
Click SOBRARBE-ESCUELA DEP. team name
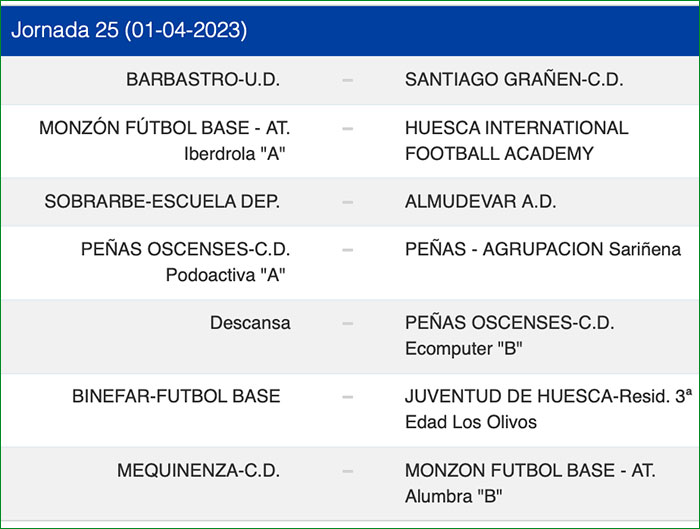(x=162, y=201)
